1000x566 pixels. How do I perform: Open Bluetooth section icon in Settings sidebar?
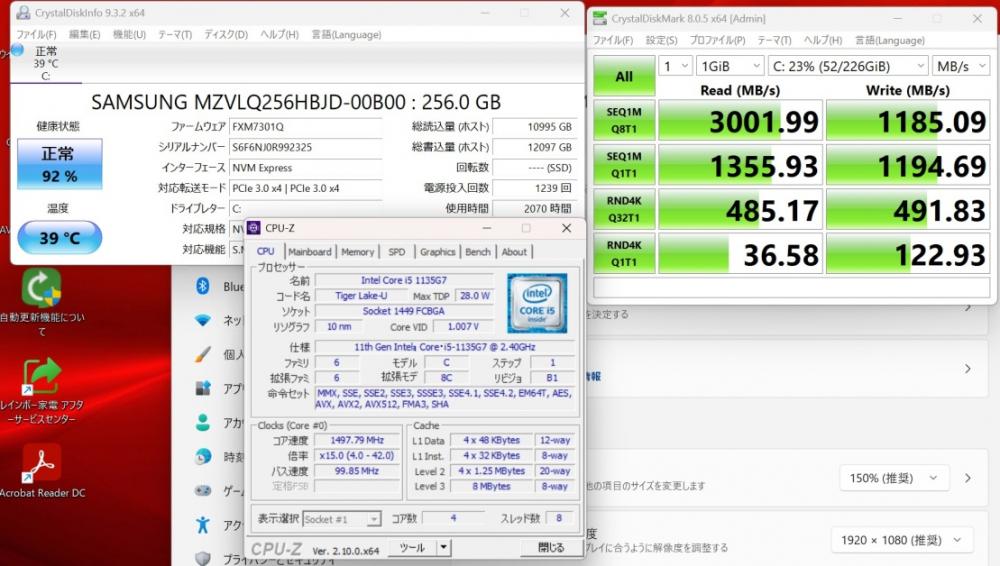point(203,287)
